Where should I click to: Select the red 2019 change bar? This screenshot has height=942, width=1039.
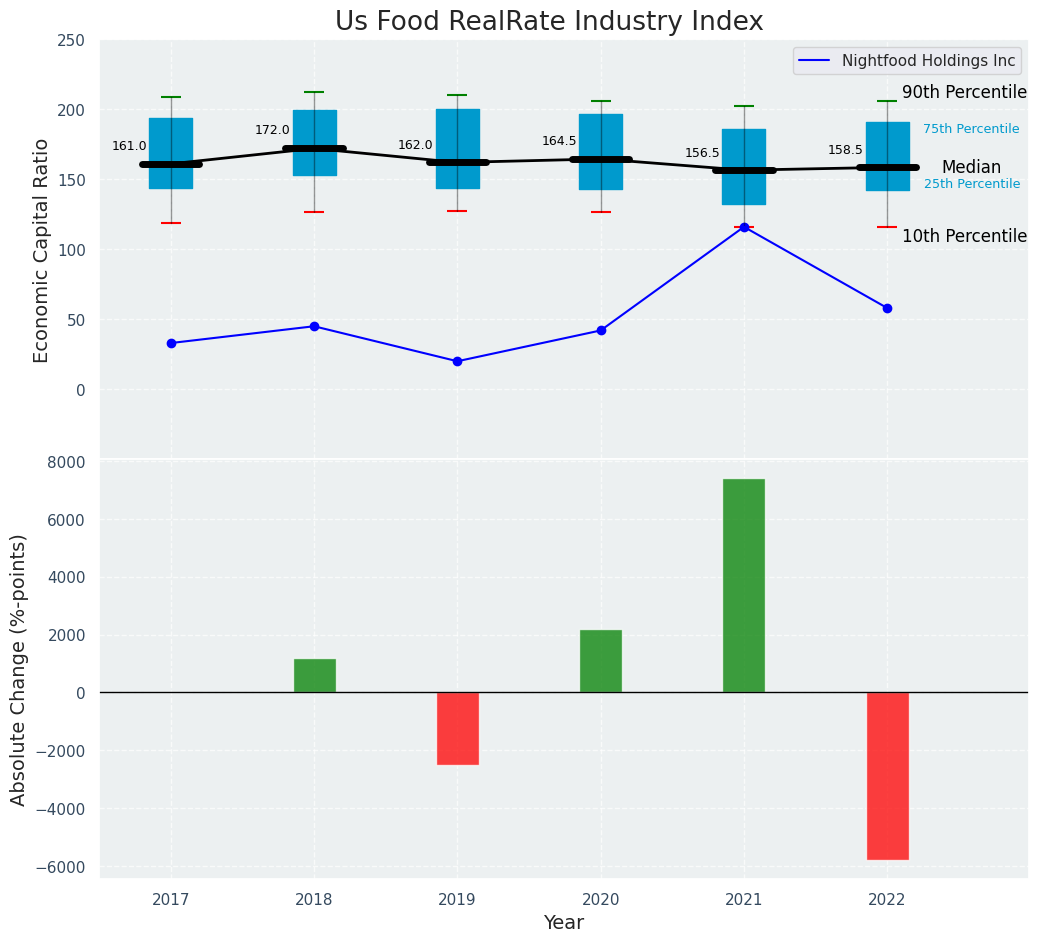click(457, 728)
